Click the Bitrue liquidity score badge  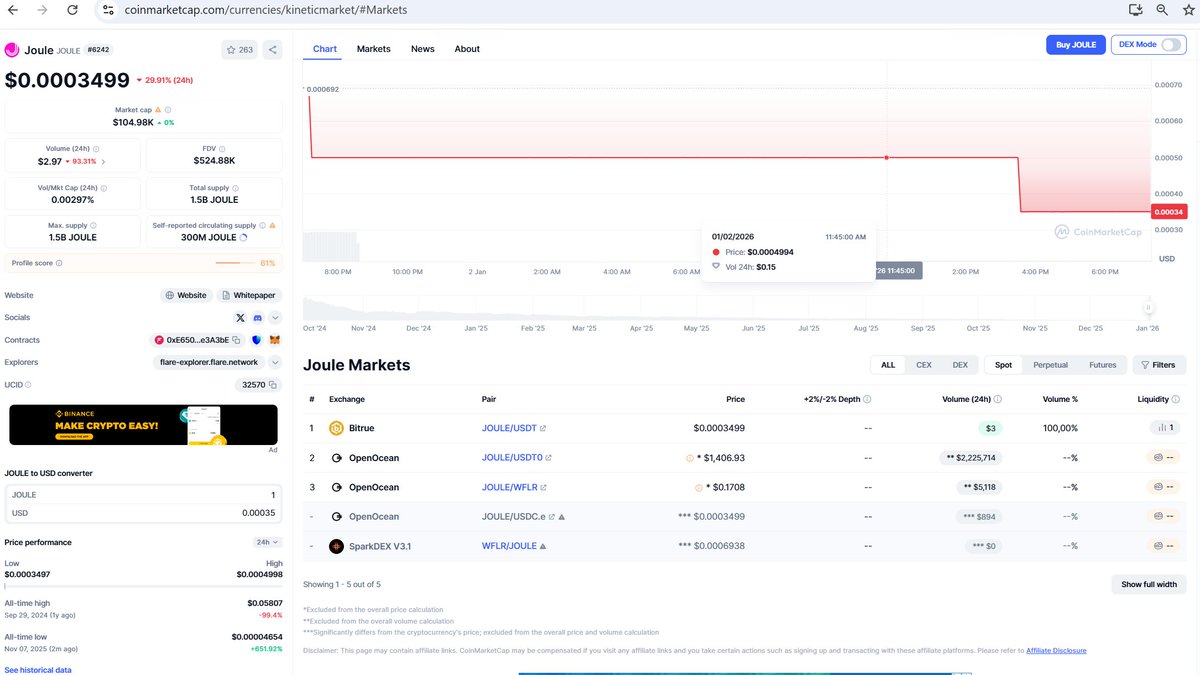pos(1165,428)
